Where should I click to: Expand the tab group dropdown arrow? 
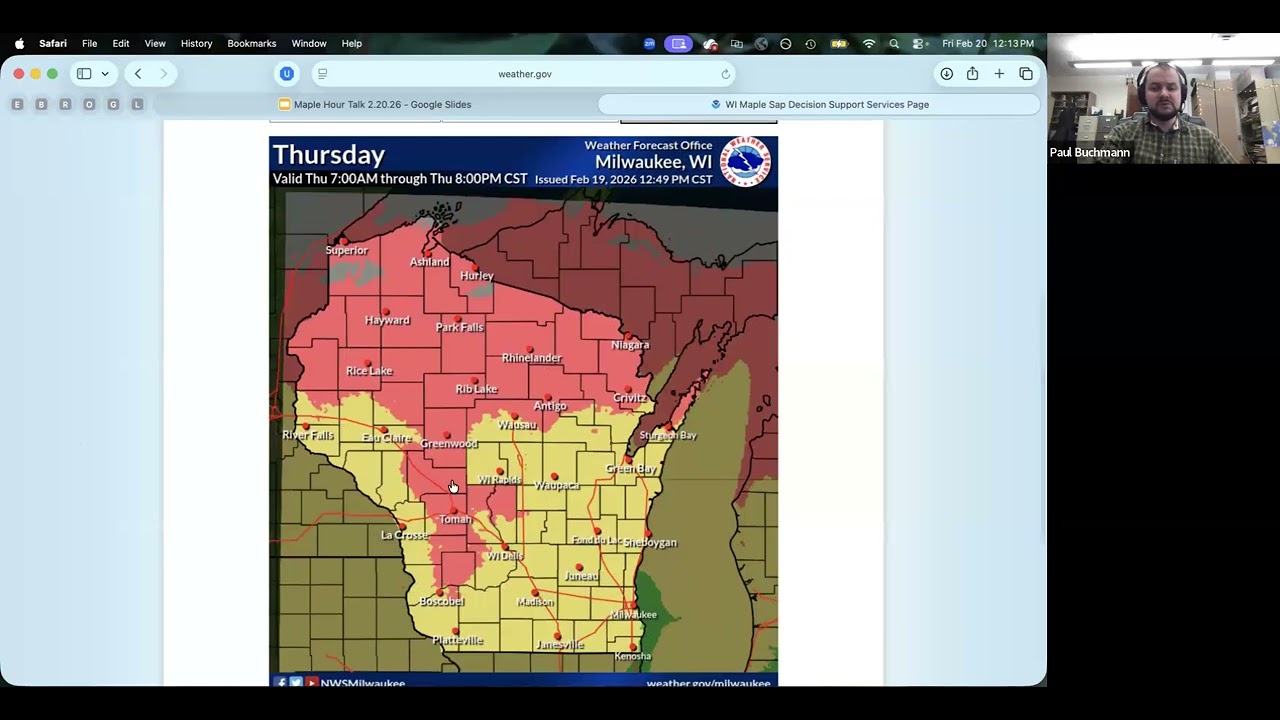coord(105,73)
